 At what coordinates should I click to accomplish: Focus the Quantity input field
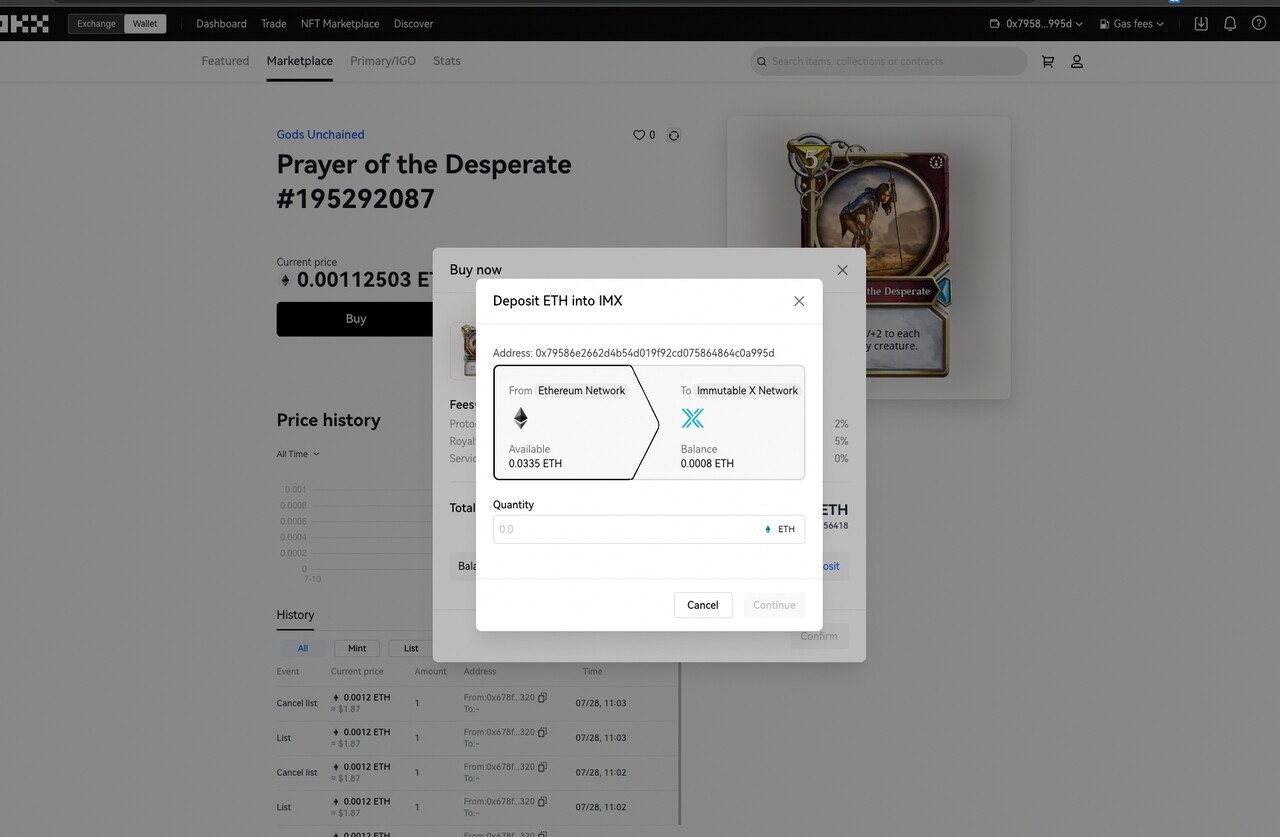point(649,529)
